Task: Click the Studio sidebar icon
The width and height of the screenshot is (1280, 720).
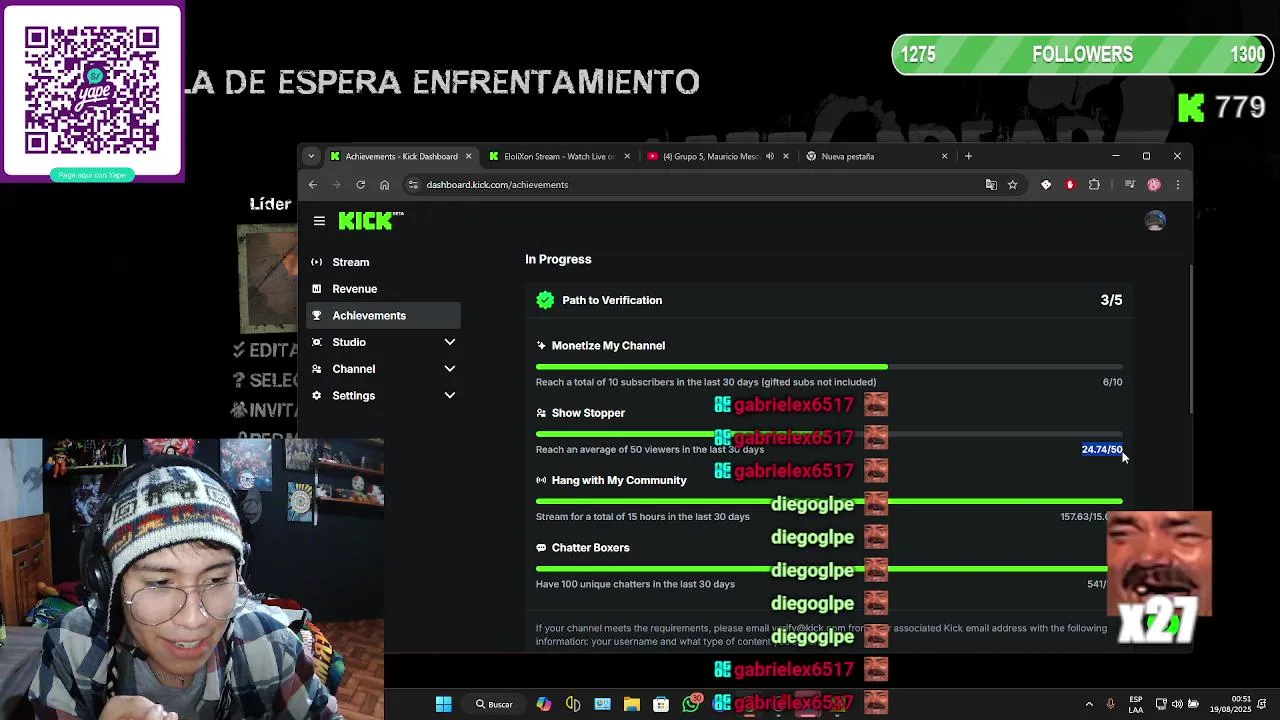Action: [x=317, y=342]
